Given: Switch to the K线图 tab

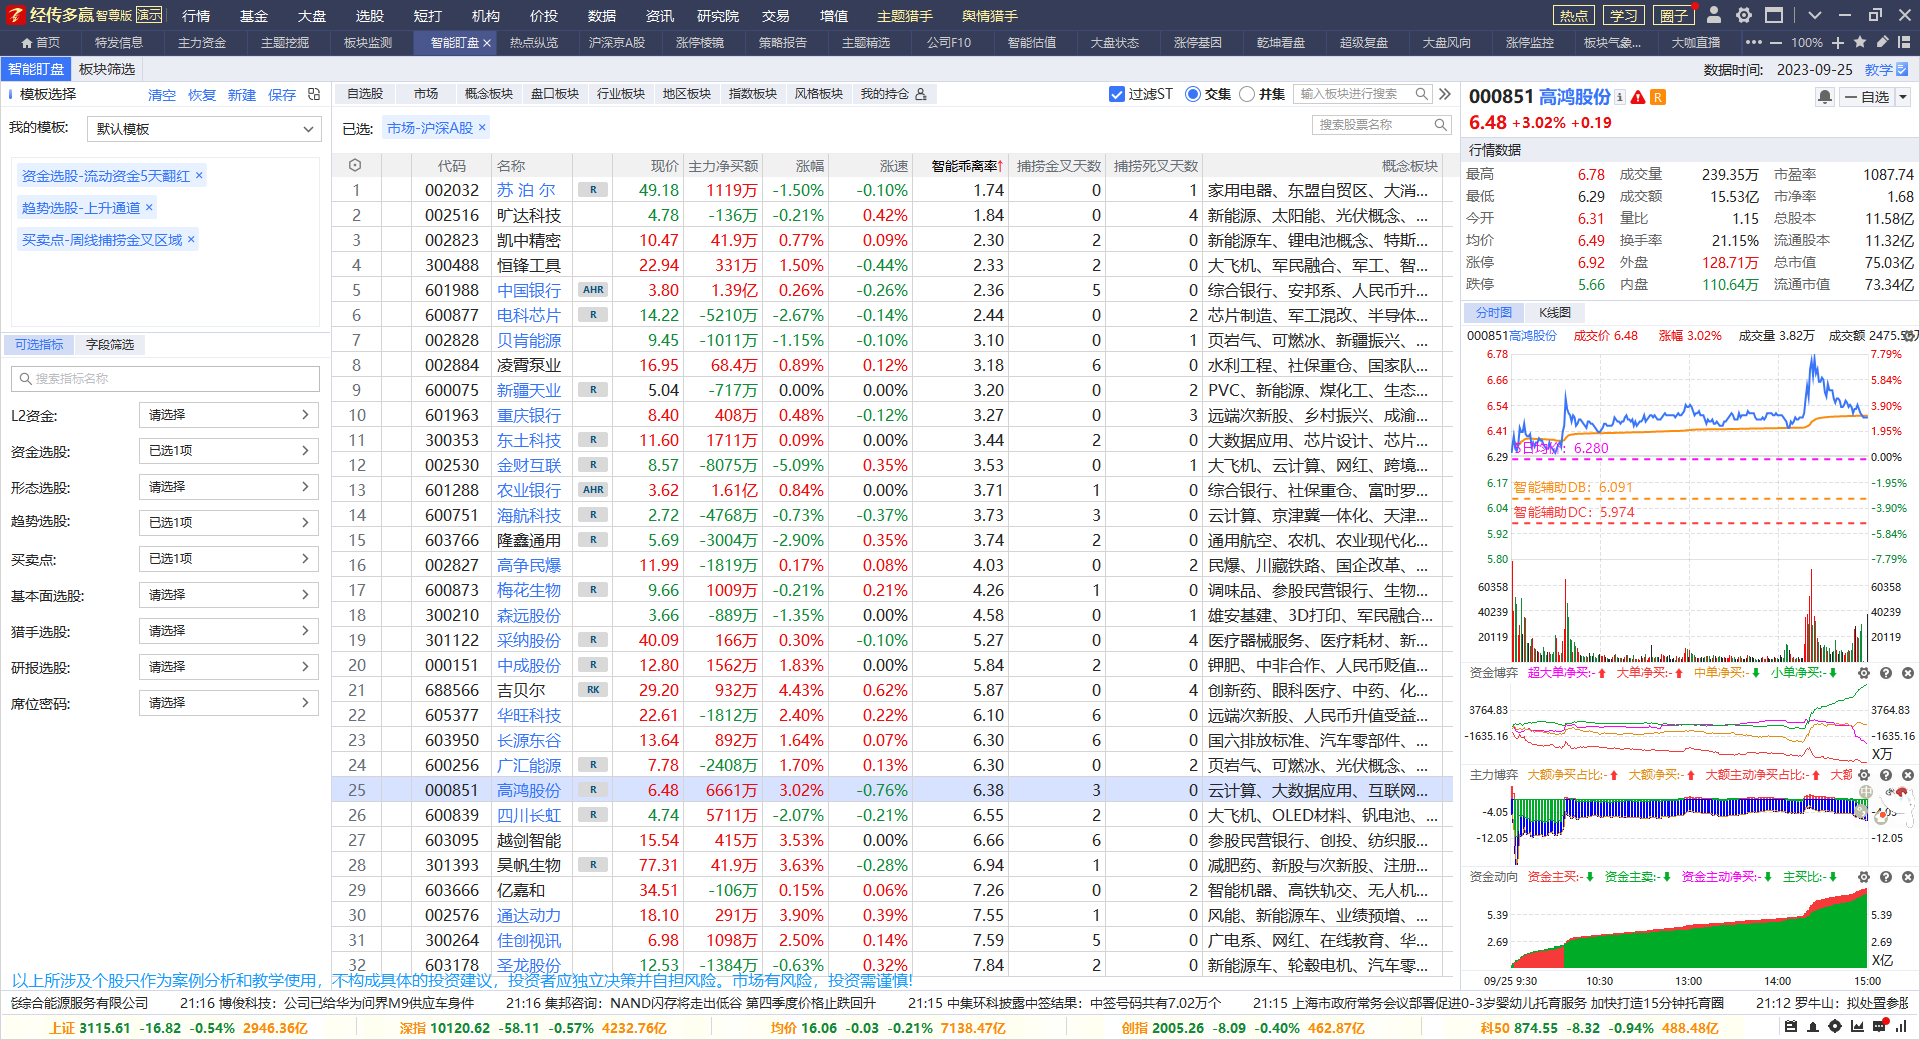Looking at the screenshot, I should [1555, 313].
